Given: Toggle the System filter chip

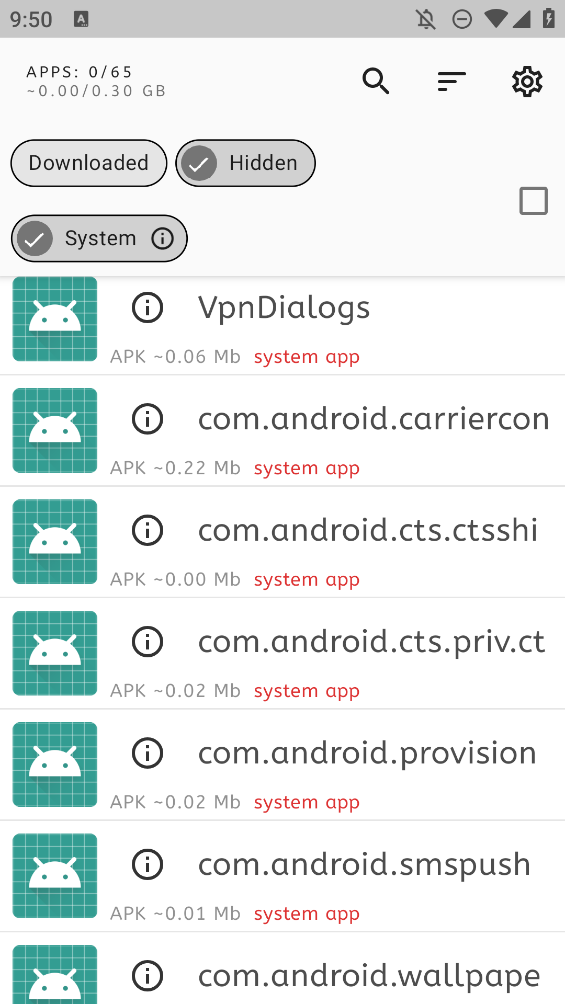Looking at the screenshot, I should coord(99,238).
